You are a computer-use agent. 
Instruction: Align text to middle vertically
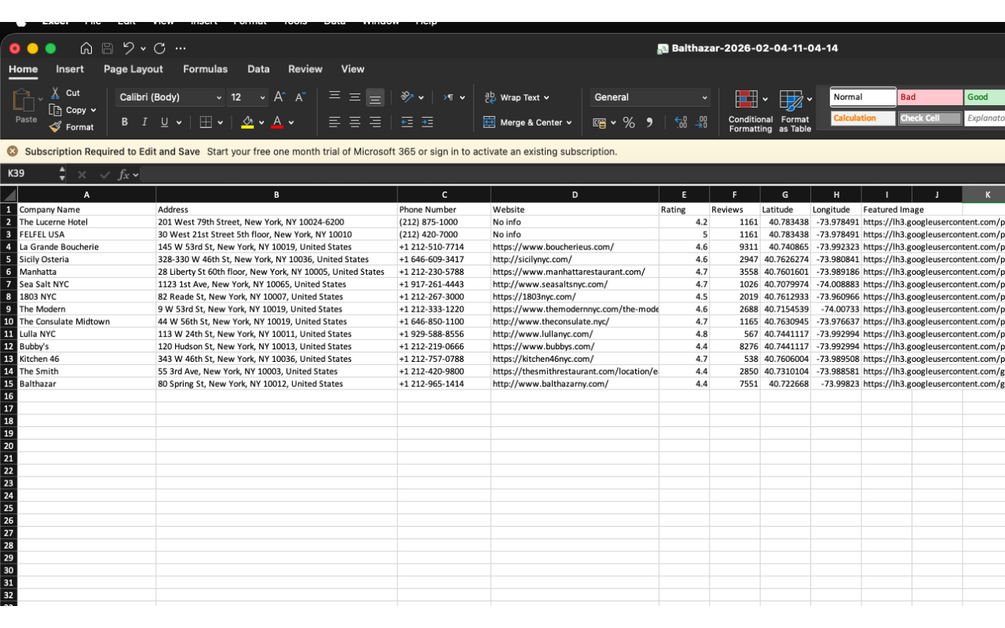354,97
